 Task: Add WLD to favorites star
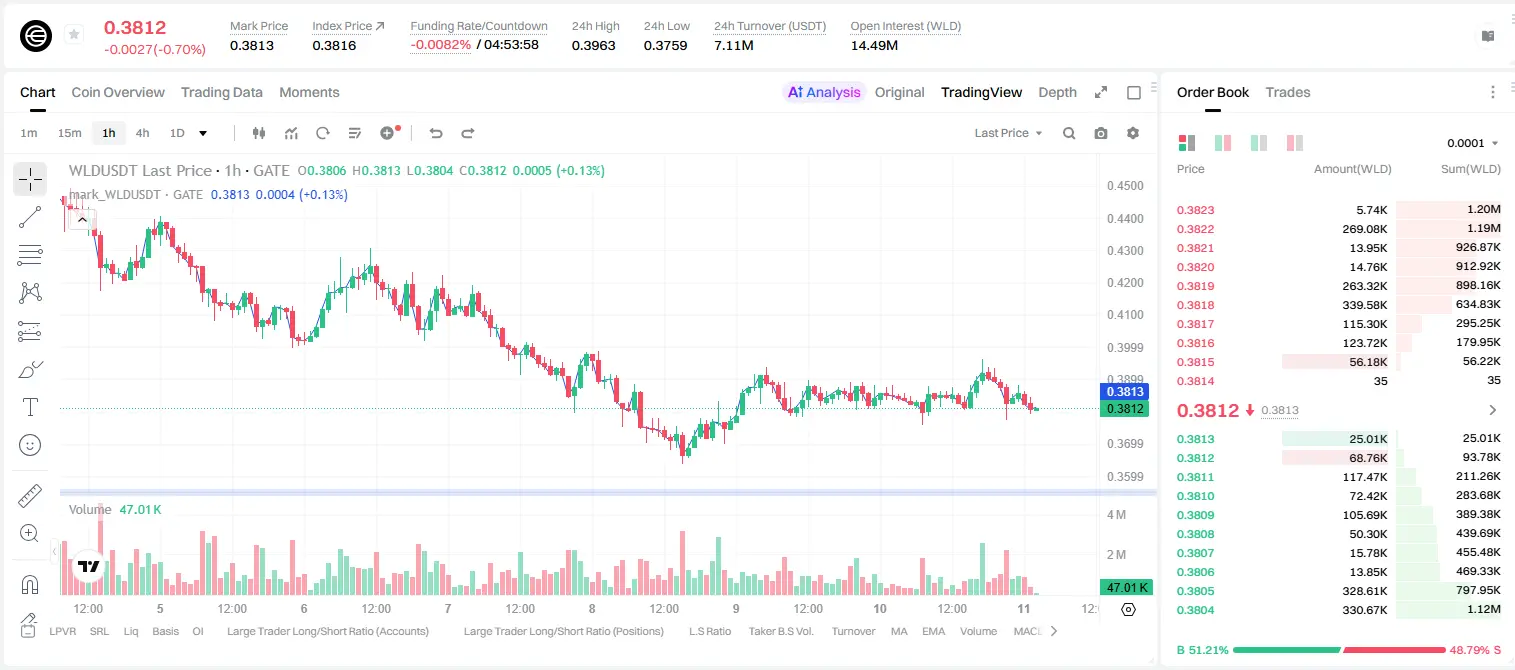coord(73,35)
